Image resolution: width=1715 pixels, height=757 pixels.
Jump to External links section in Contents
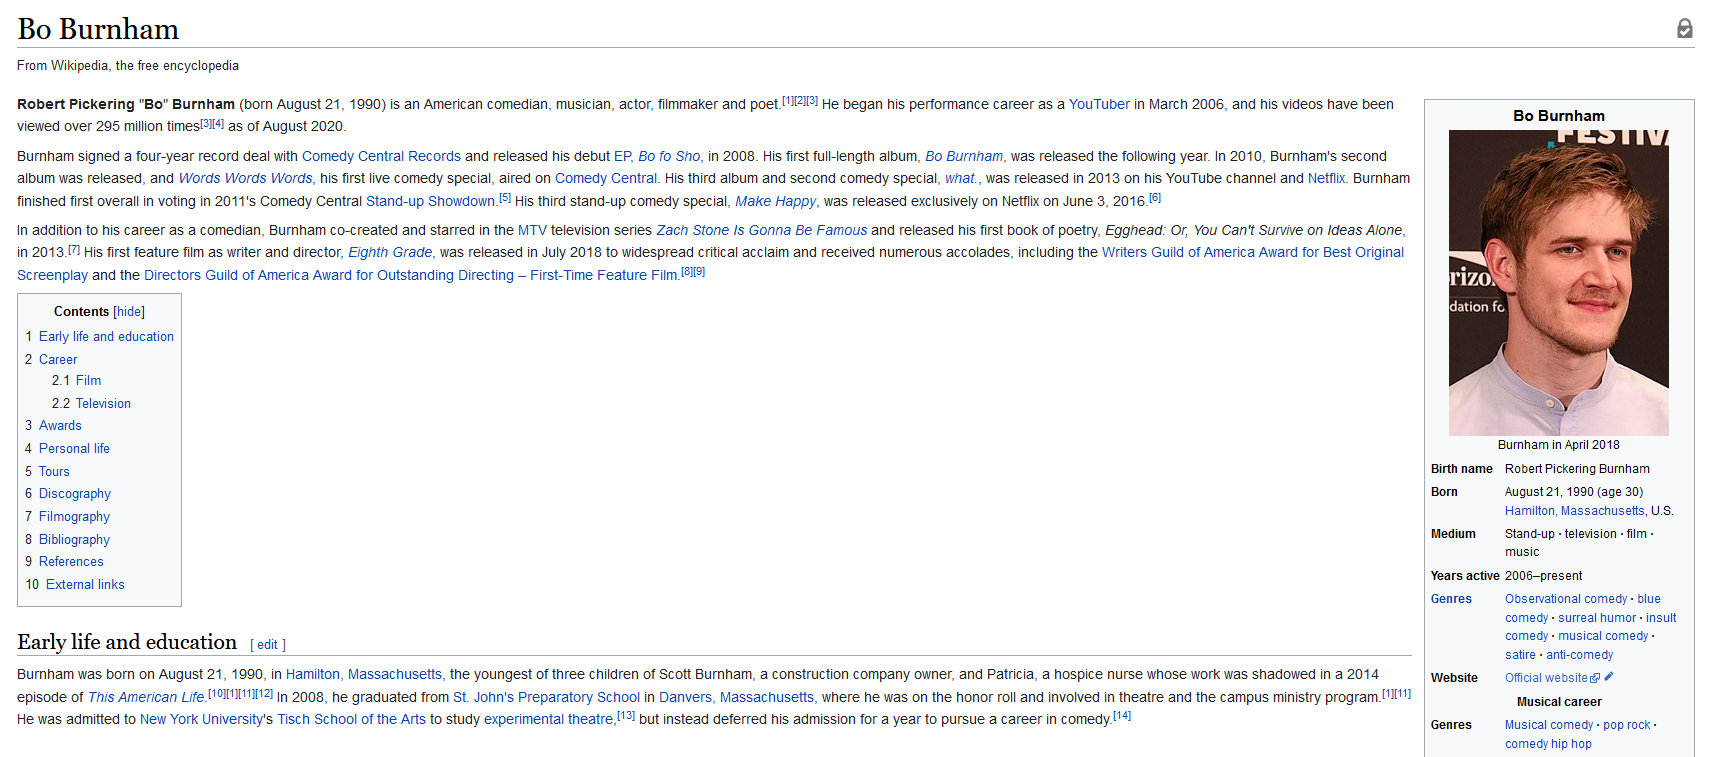[85, 585]
